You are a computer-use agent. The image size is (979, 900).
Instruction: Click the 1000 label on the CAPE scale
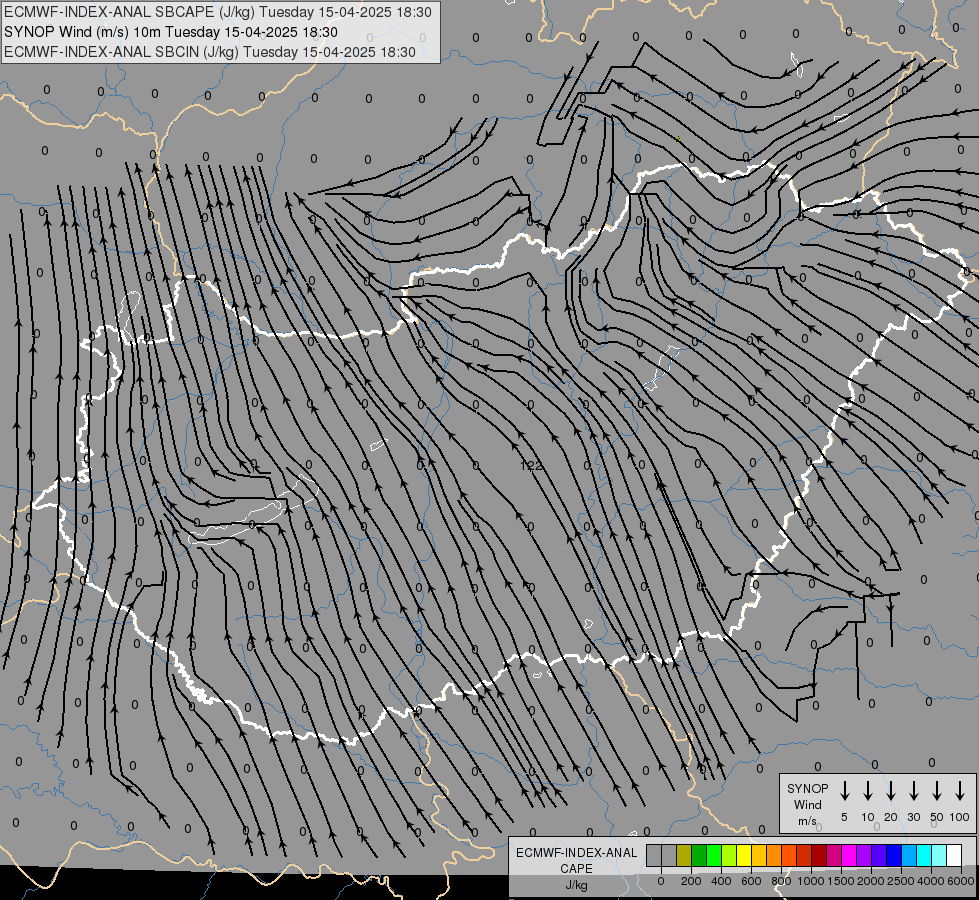click(811, 881)
